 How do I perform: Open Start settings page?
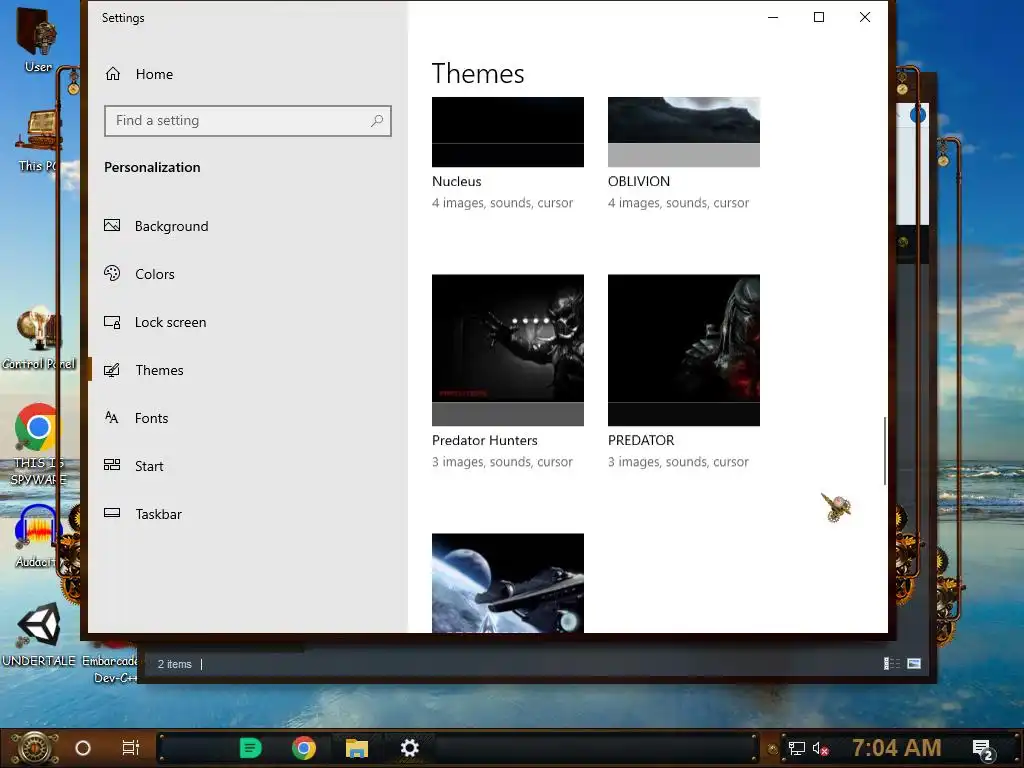pos(134,466)
